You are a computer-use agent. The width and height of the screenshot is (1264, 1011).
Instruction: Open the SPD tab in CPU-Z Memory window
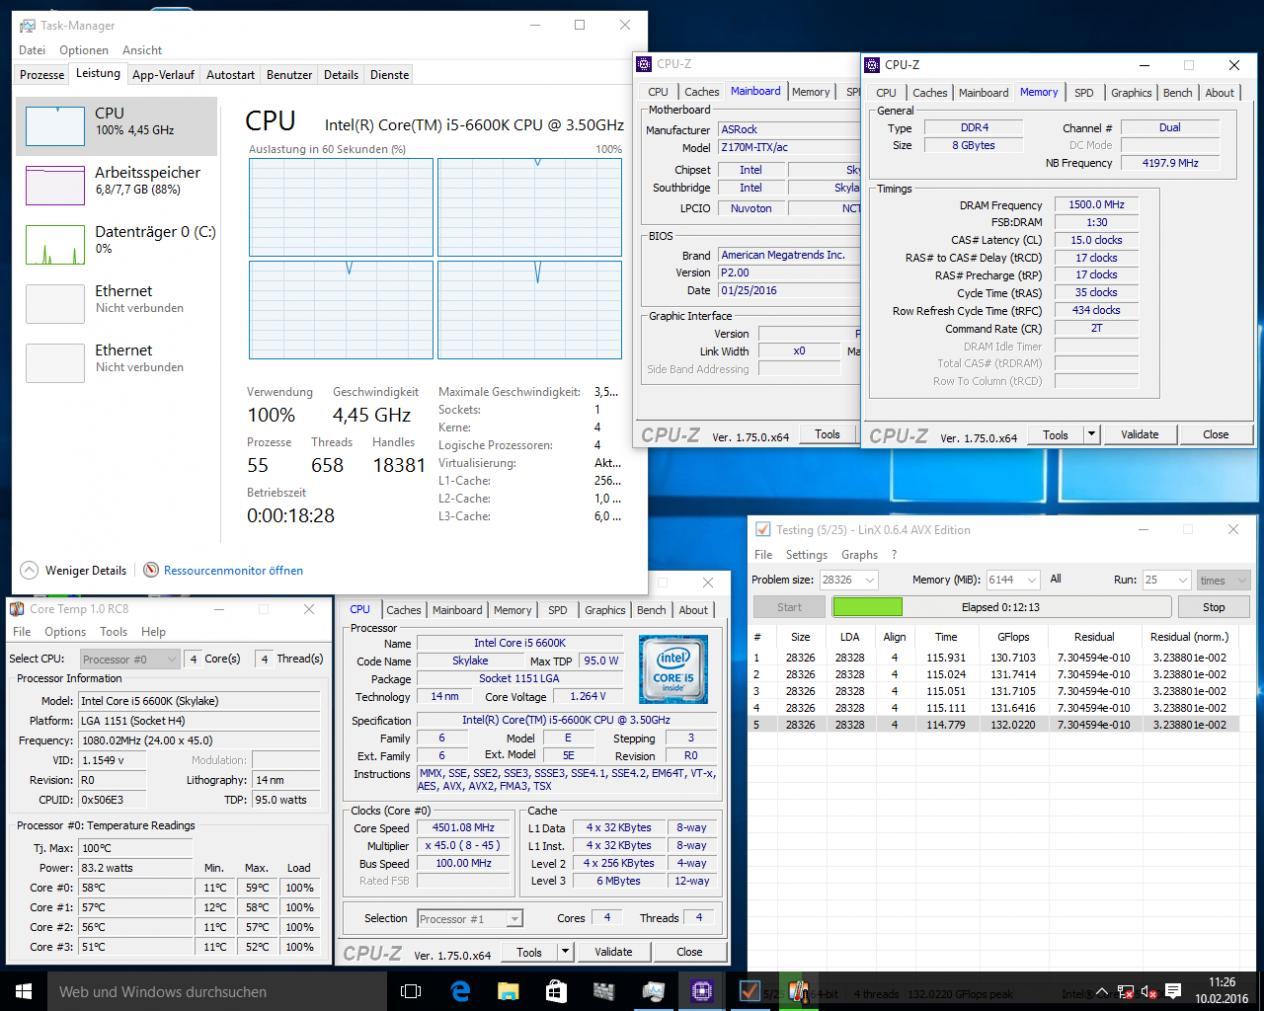pyautogui.click(x=1084, y=93)
